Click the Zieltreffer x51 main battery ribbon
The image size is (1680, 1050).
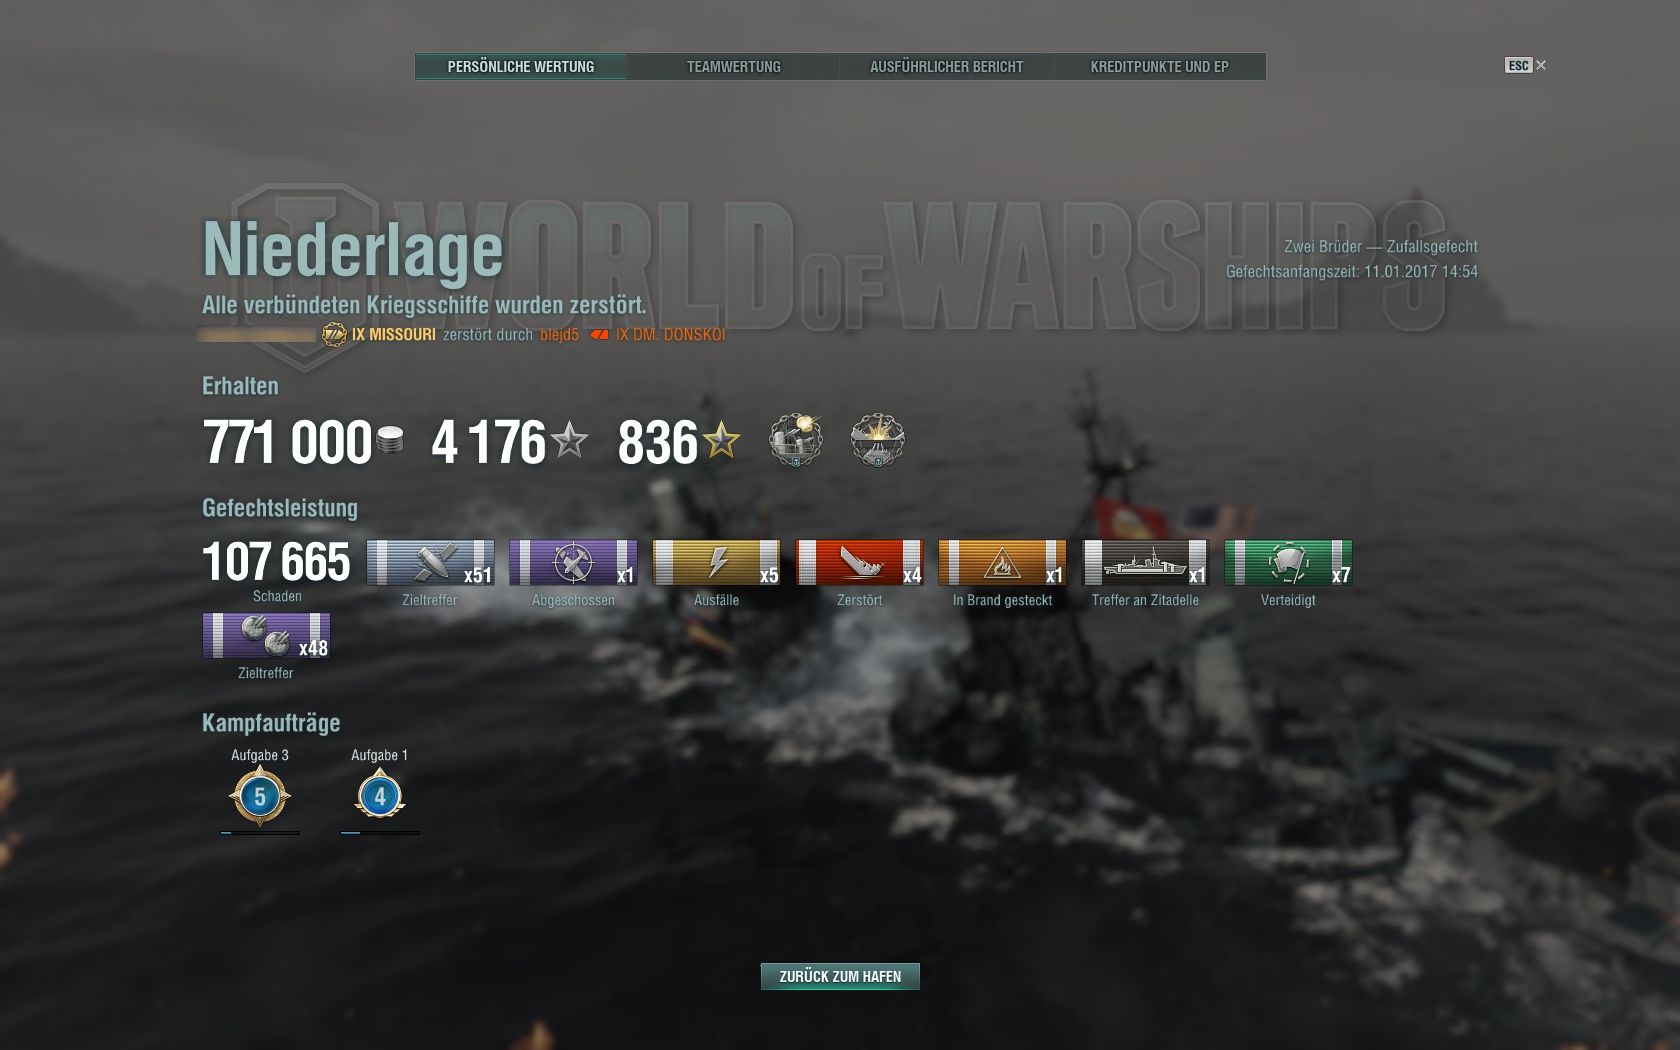tap(430, 562)
